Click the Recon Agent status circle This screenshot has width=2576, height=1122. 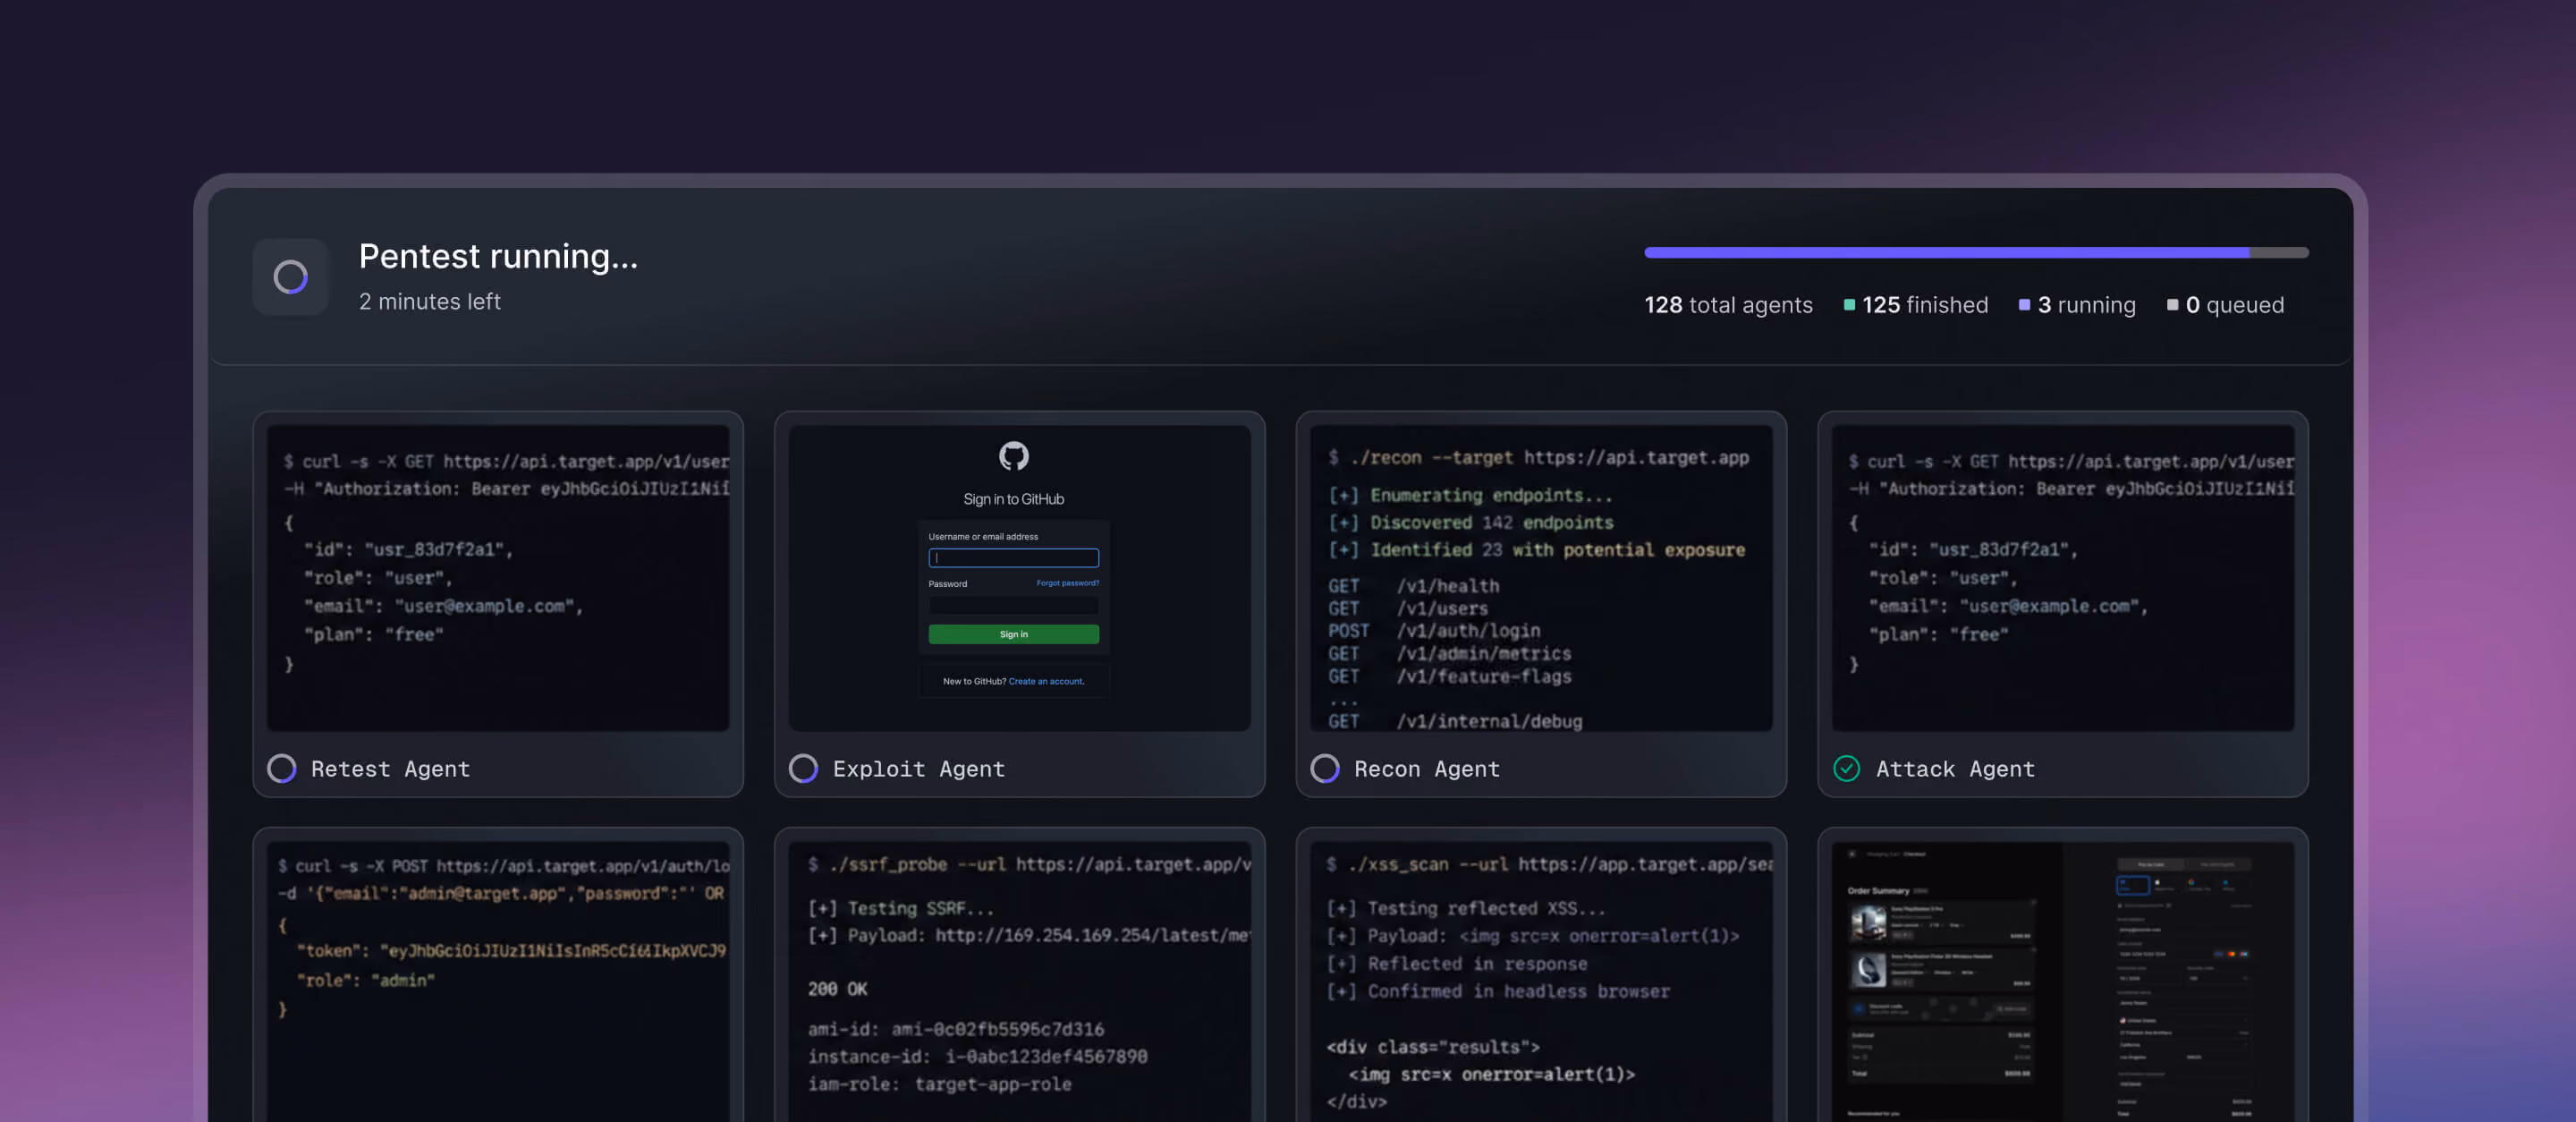[x=1325, y=768]
